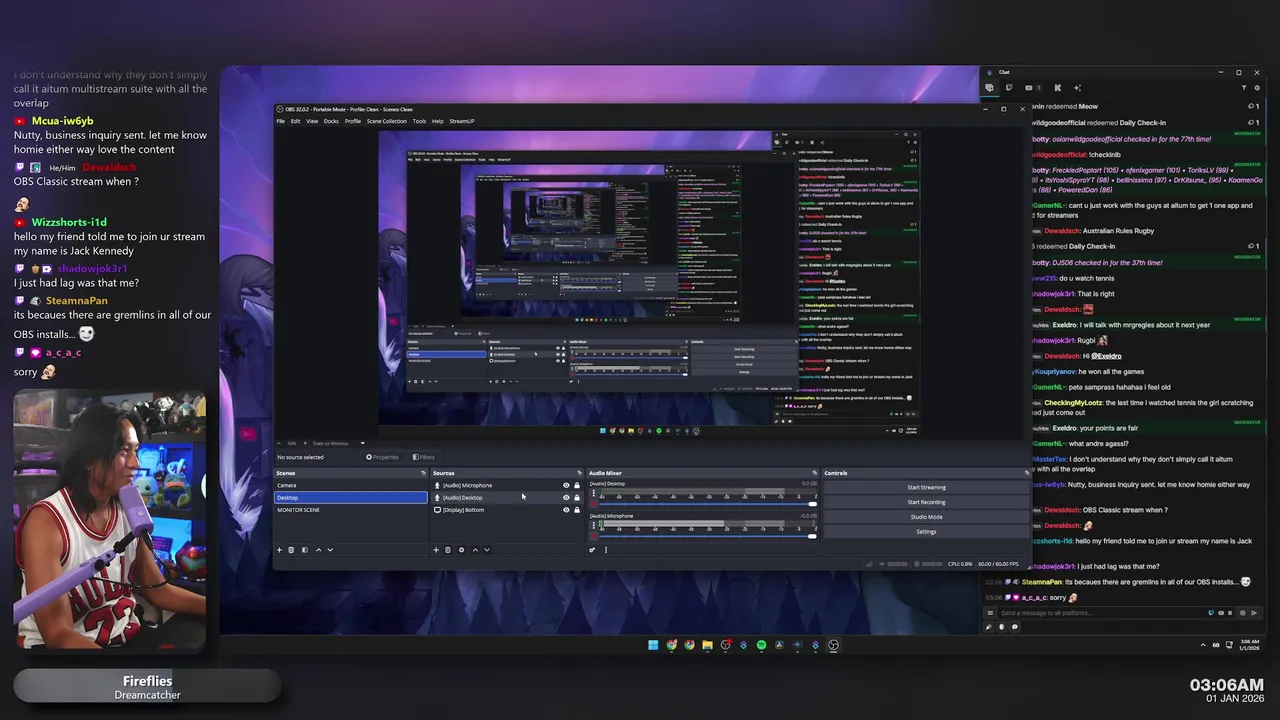Open source properties gear in Sources dock
Viewport: 1280px width, 720px height.
[x=461, y=550]
